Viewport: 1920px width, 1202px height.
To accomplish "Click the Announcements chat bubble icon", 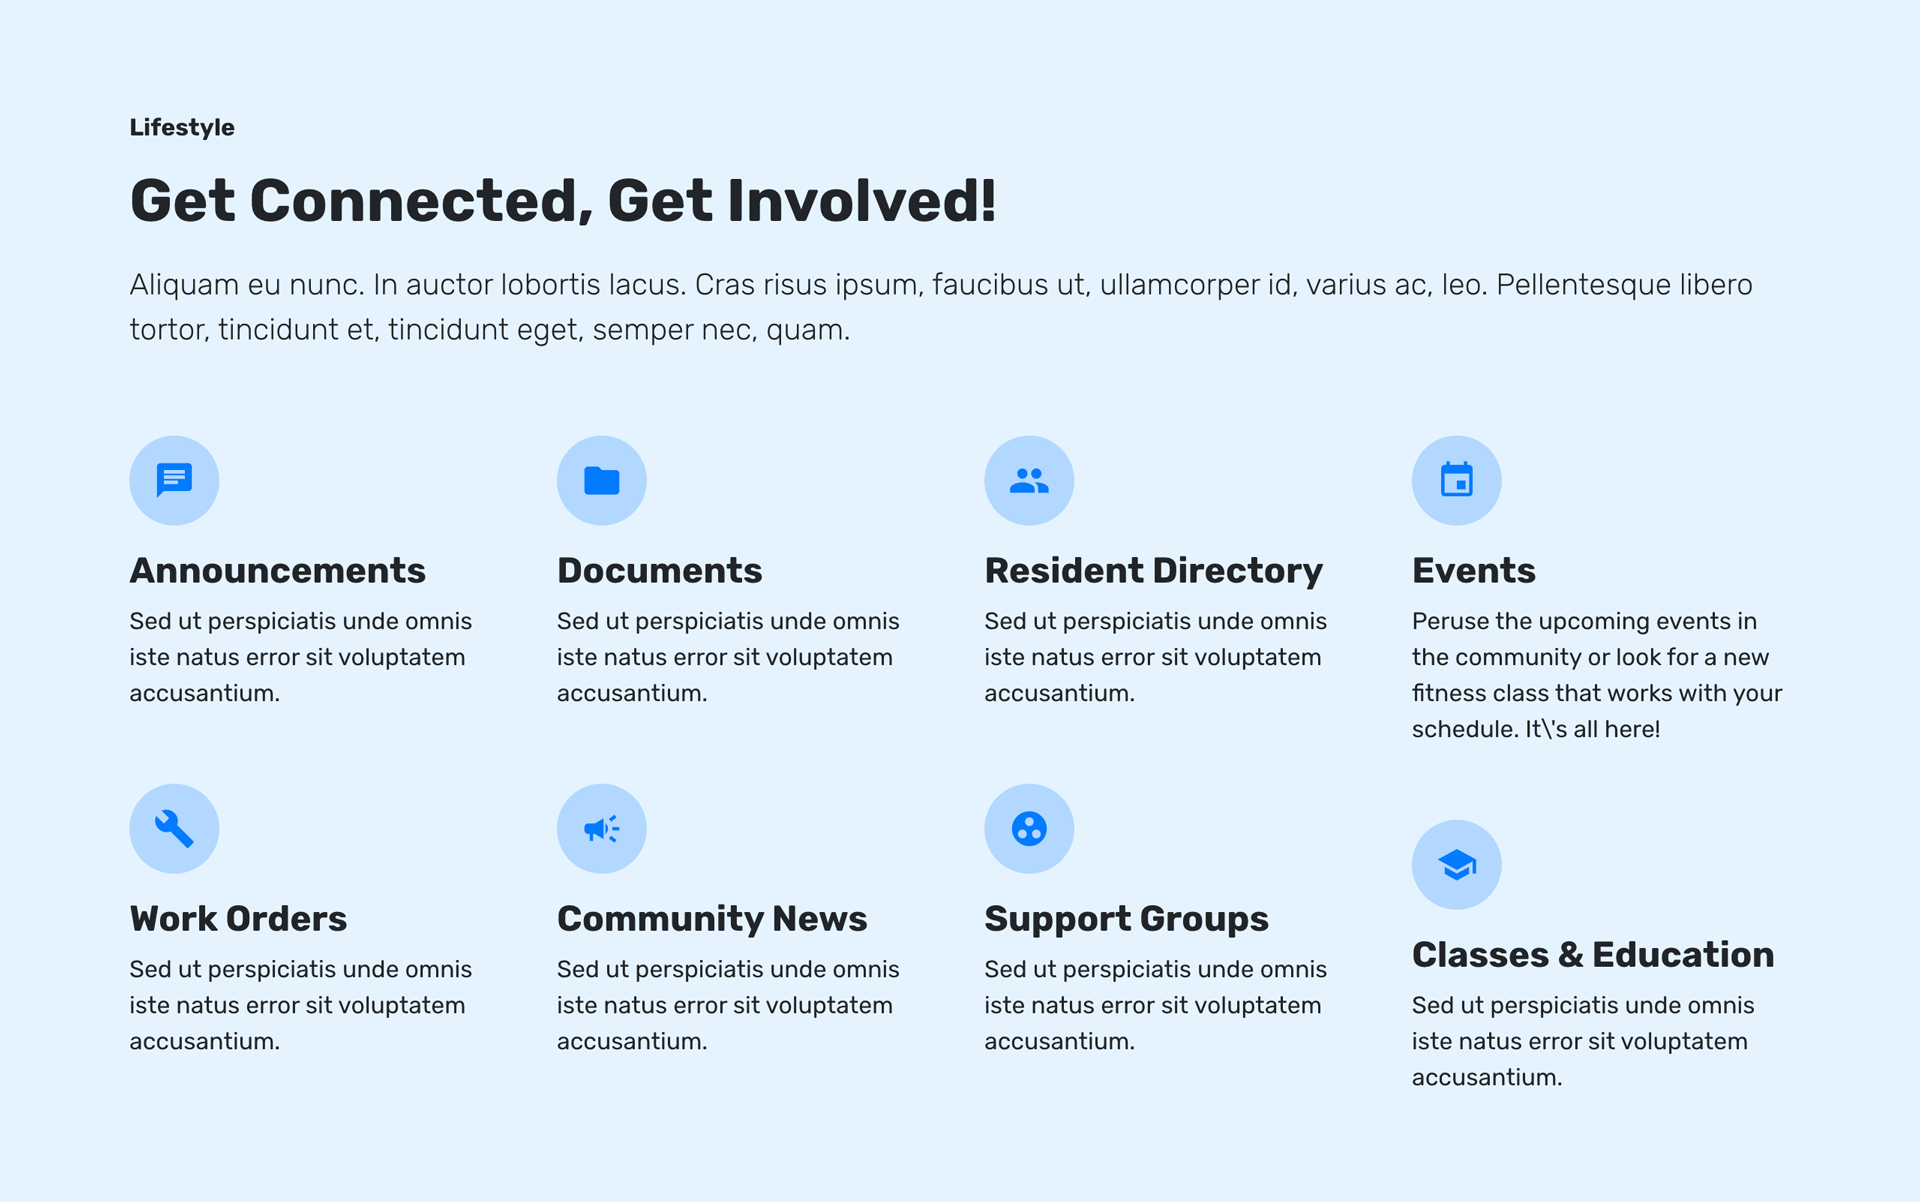I will tap(174, 480).
